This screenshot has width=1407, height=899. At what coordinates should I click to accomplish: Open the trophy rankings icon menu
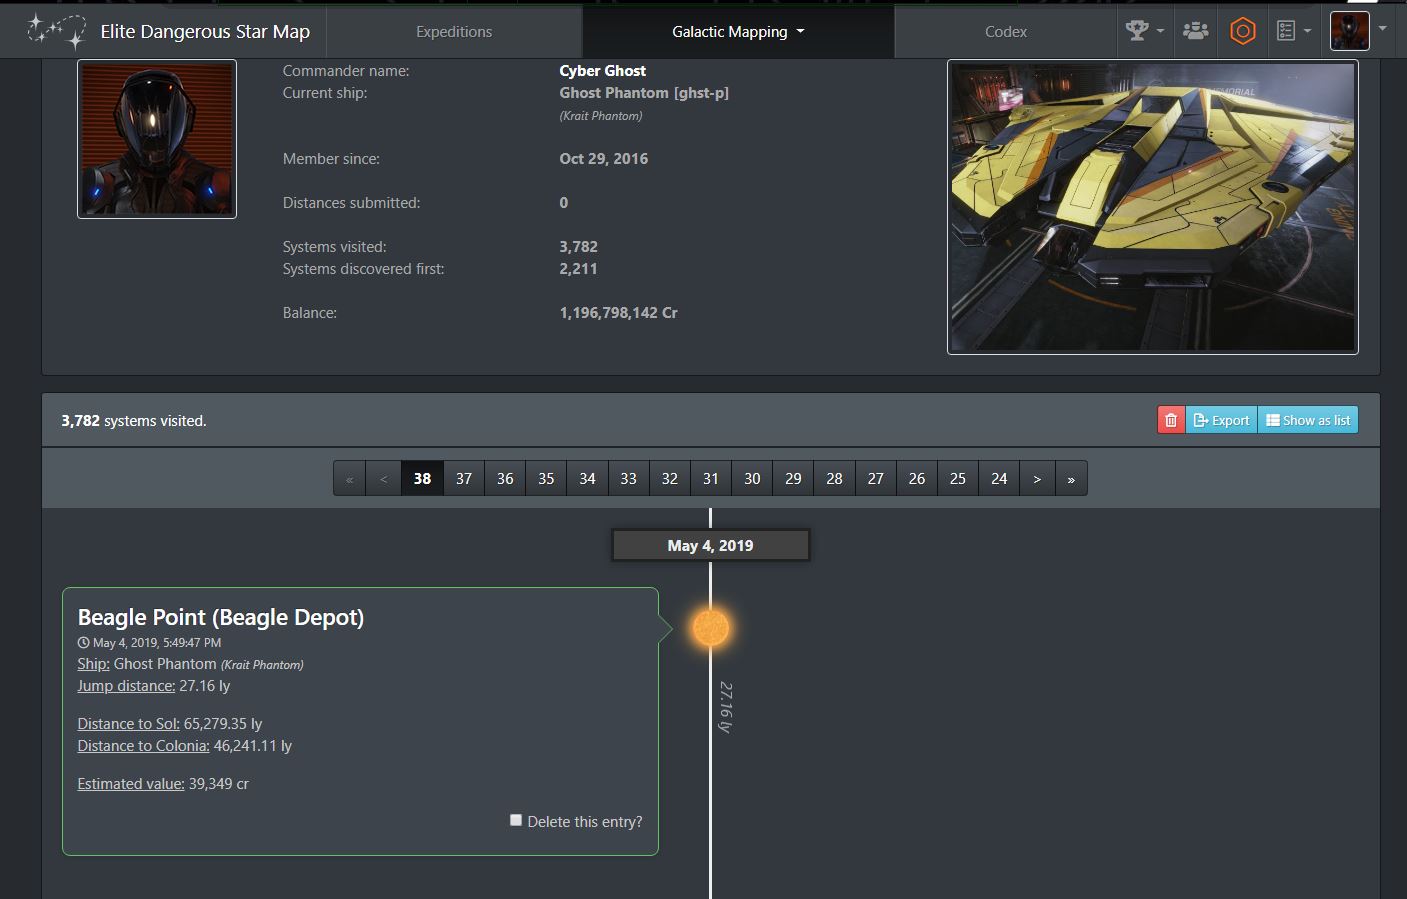[x=1144, y=31]
